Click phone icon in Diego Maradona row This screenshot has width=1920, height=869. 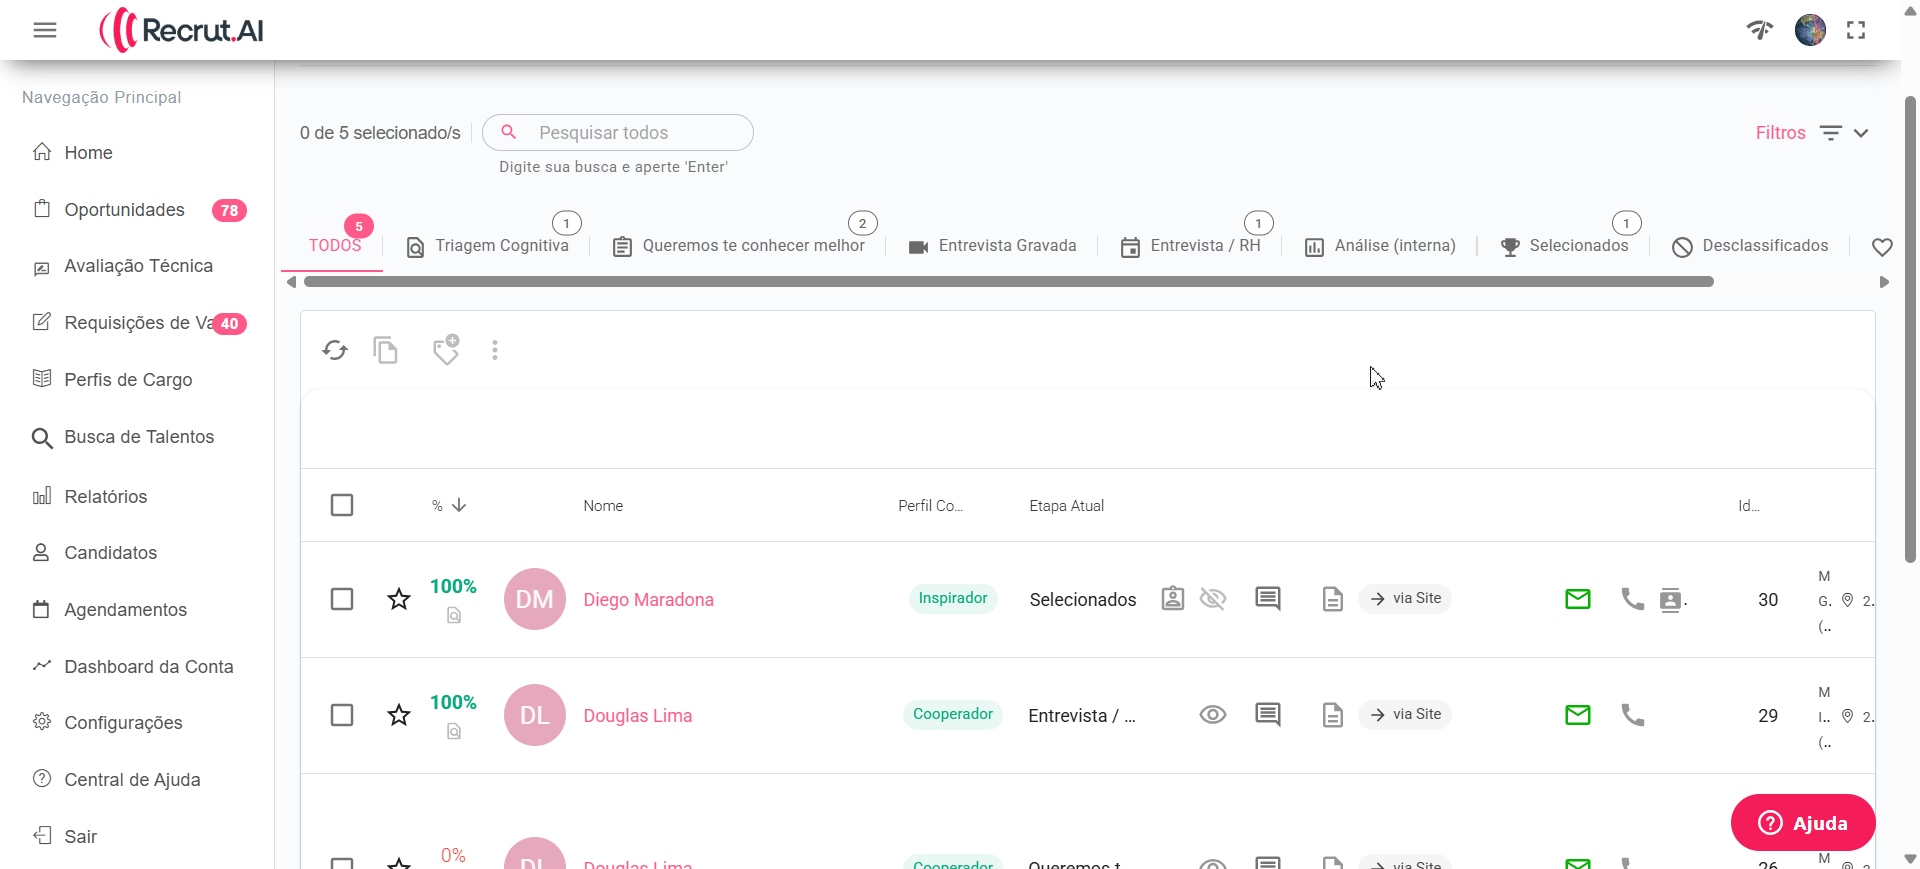pos(1632,599)
